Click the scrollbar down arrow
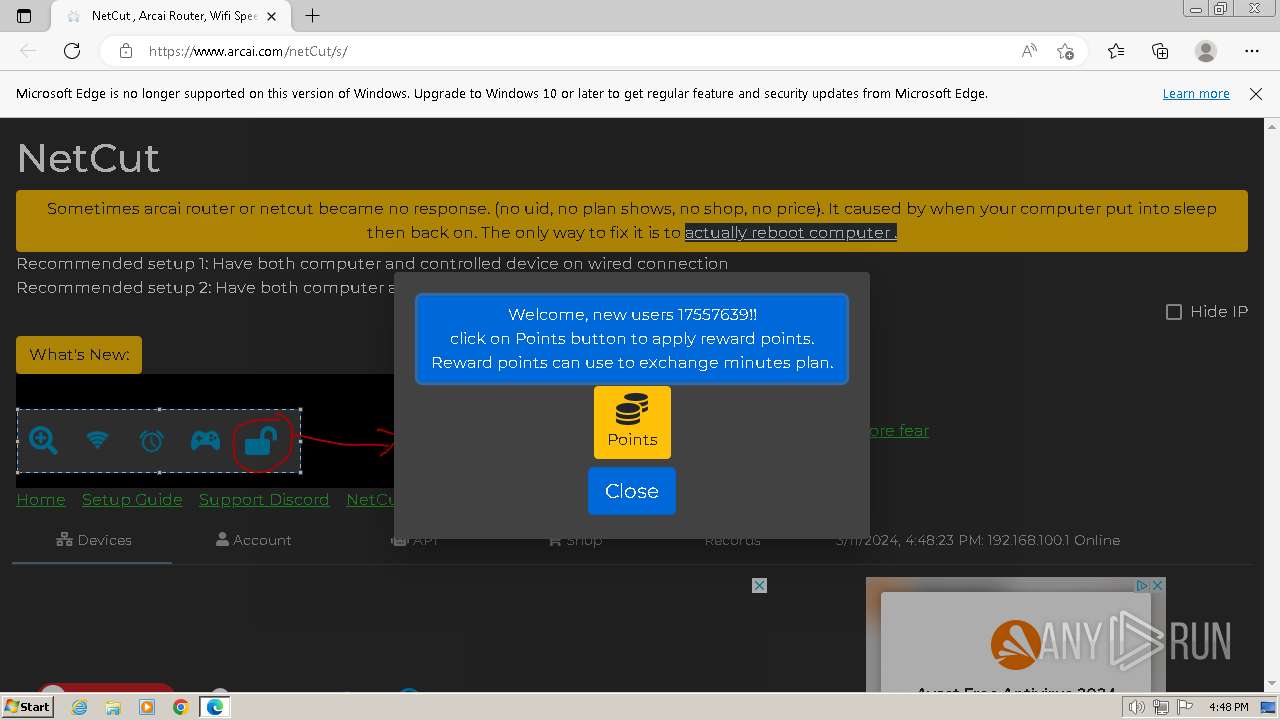 pyautogui.click(x=1272, y=684)
